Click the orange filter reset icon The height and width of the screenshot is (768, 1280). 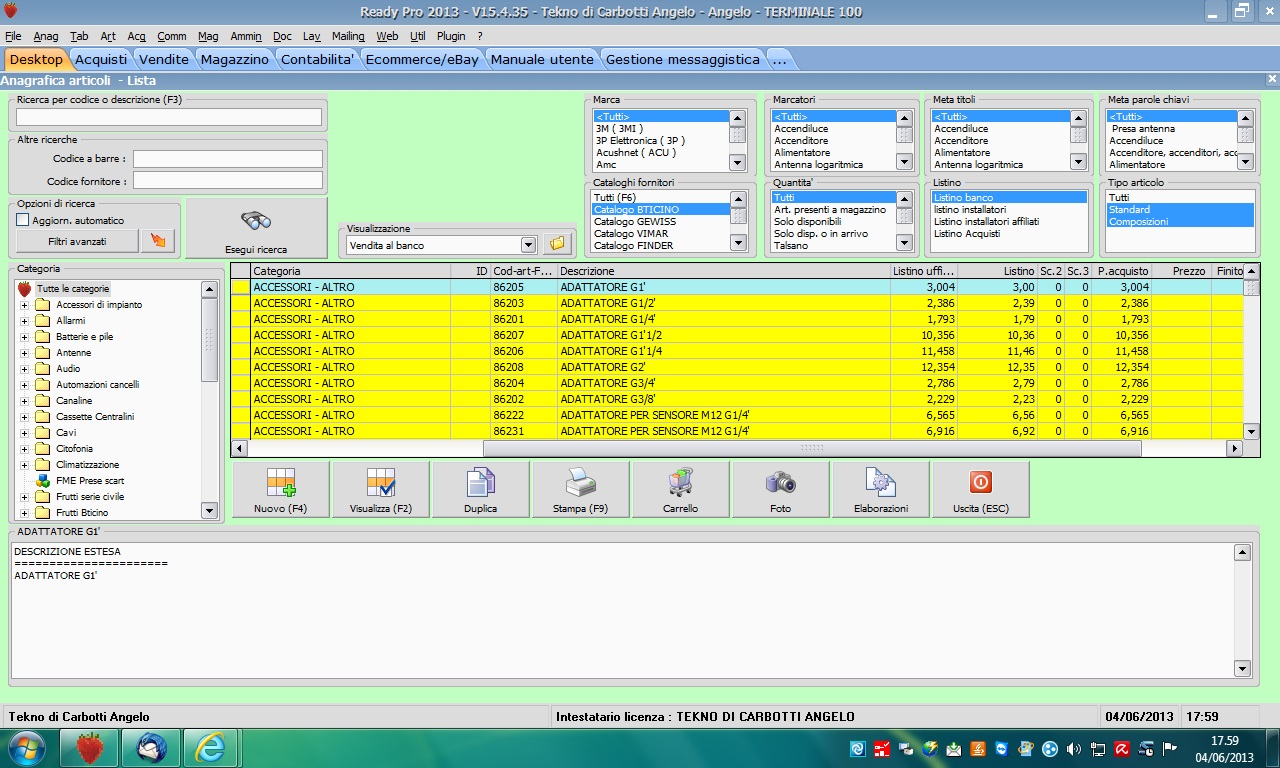(157, 241)
